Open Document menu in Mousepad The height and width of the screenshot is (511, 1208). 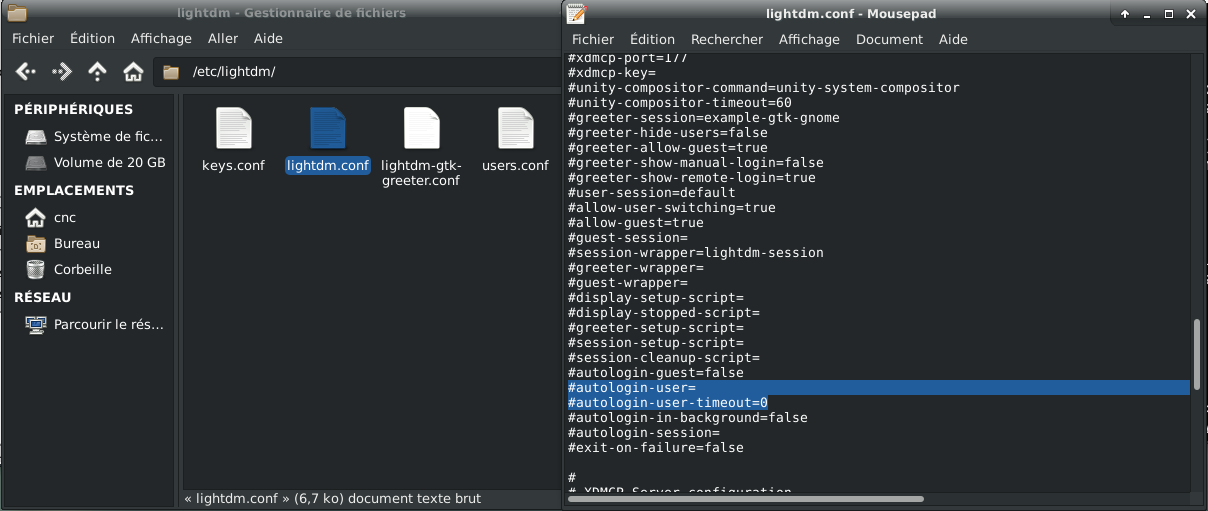[x=889, y=39]
